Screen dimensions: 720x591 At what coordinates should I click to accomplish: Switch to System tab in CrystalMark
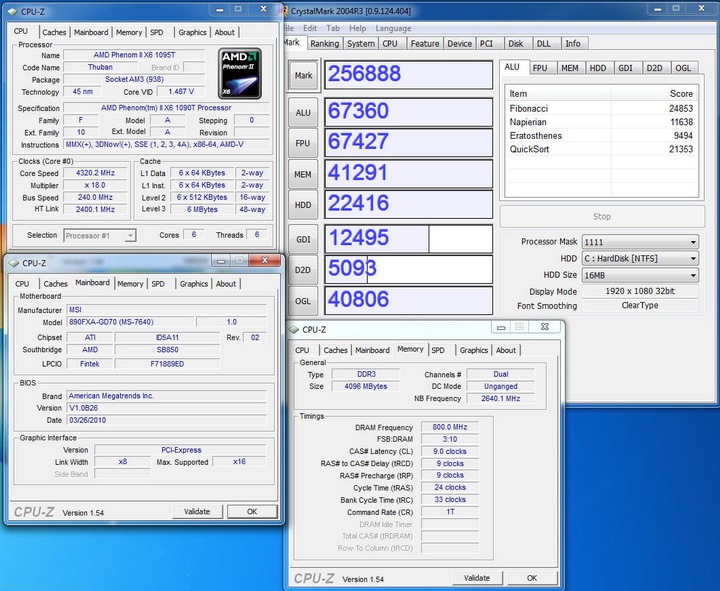[x=361, y=44]
